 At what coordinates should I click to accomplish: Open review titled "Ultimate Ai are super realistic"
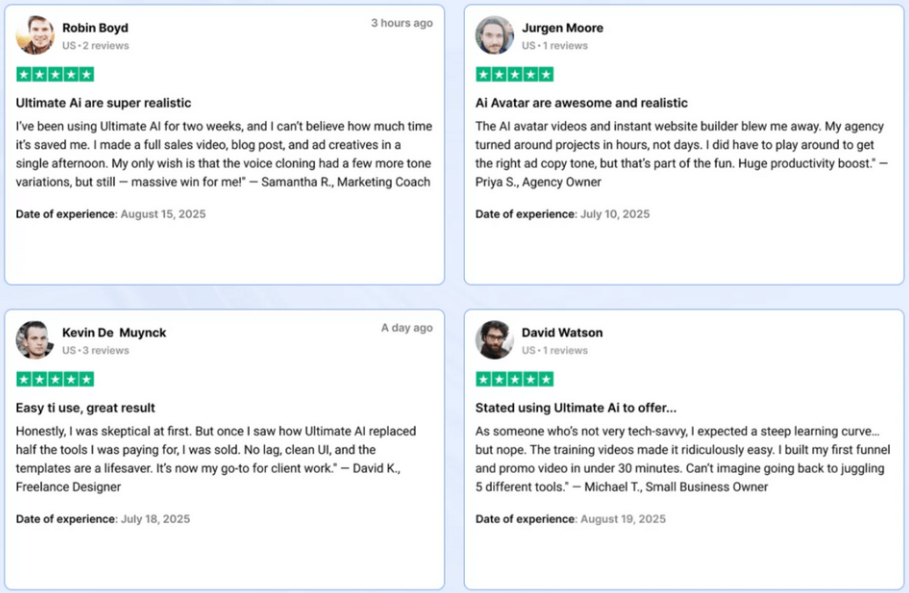(103, 103)
